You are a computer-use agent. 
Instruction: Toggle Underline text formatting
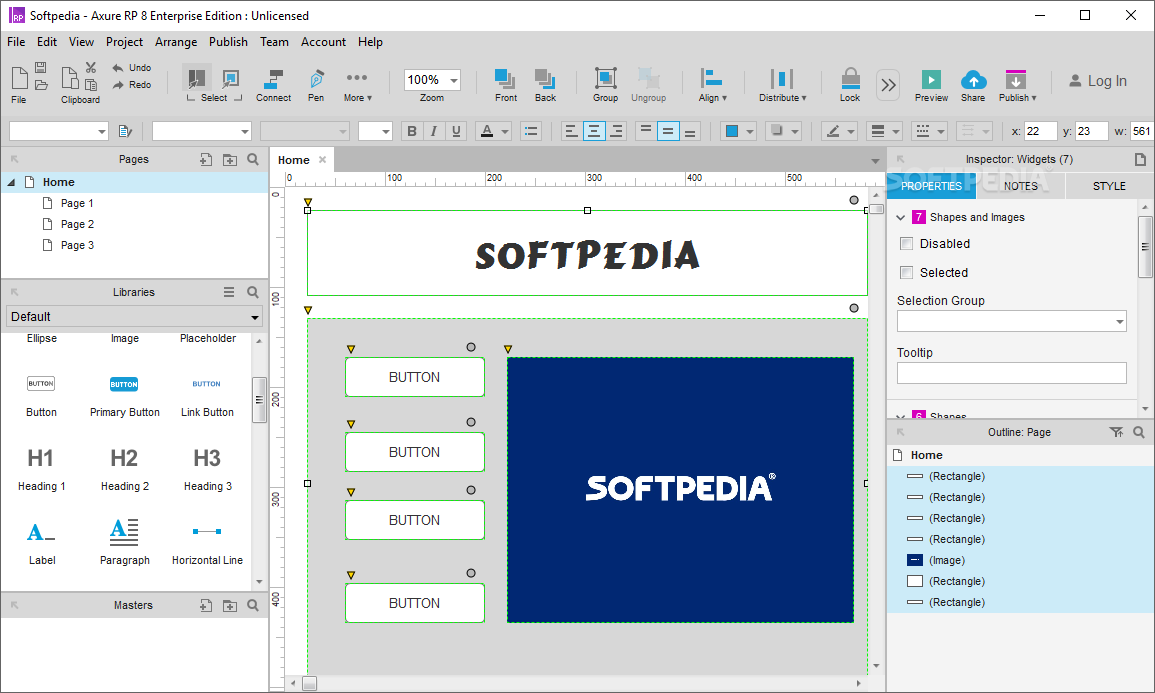pos(456,132)
